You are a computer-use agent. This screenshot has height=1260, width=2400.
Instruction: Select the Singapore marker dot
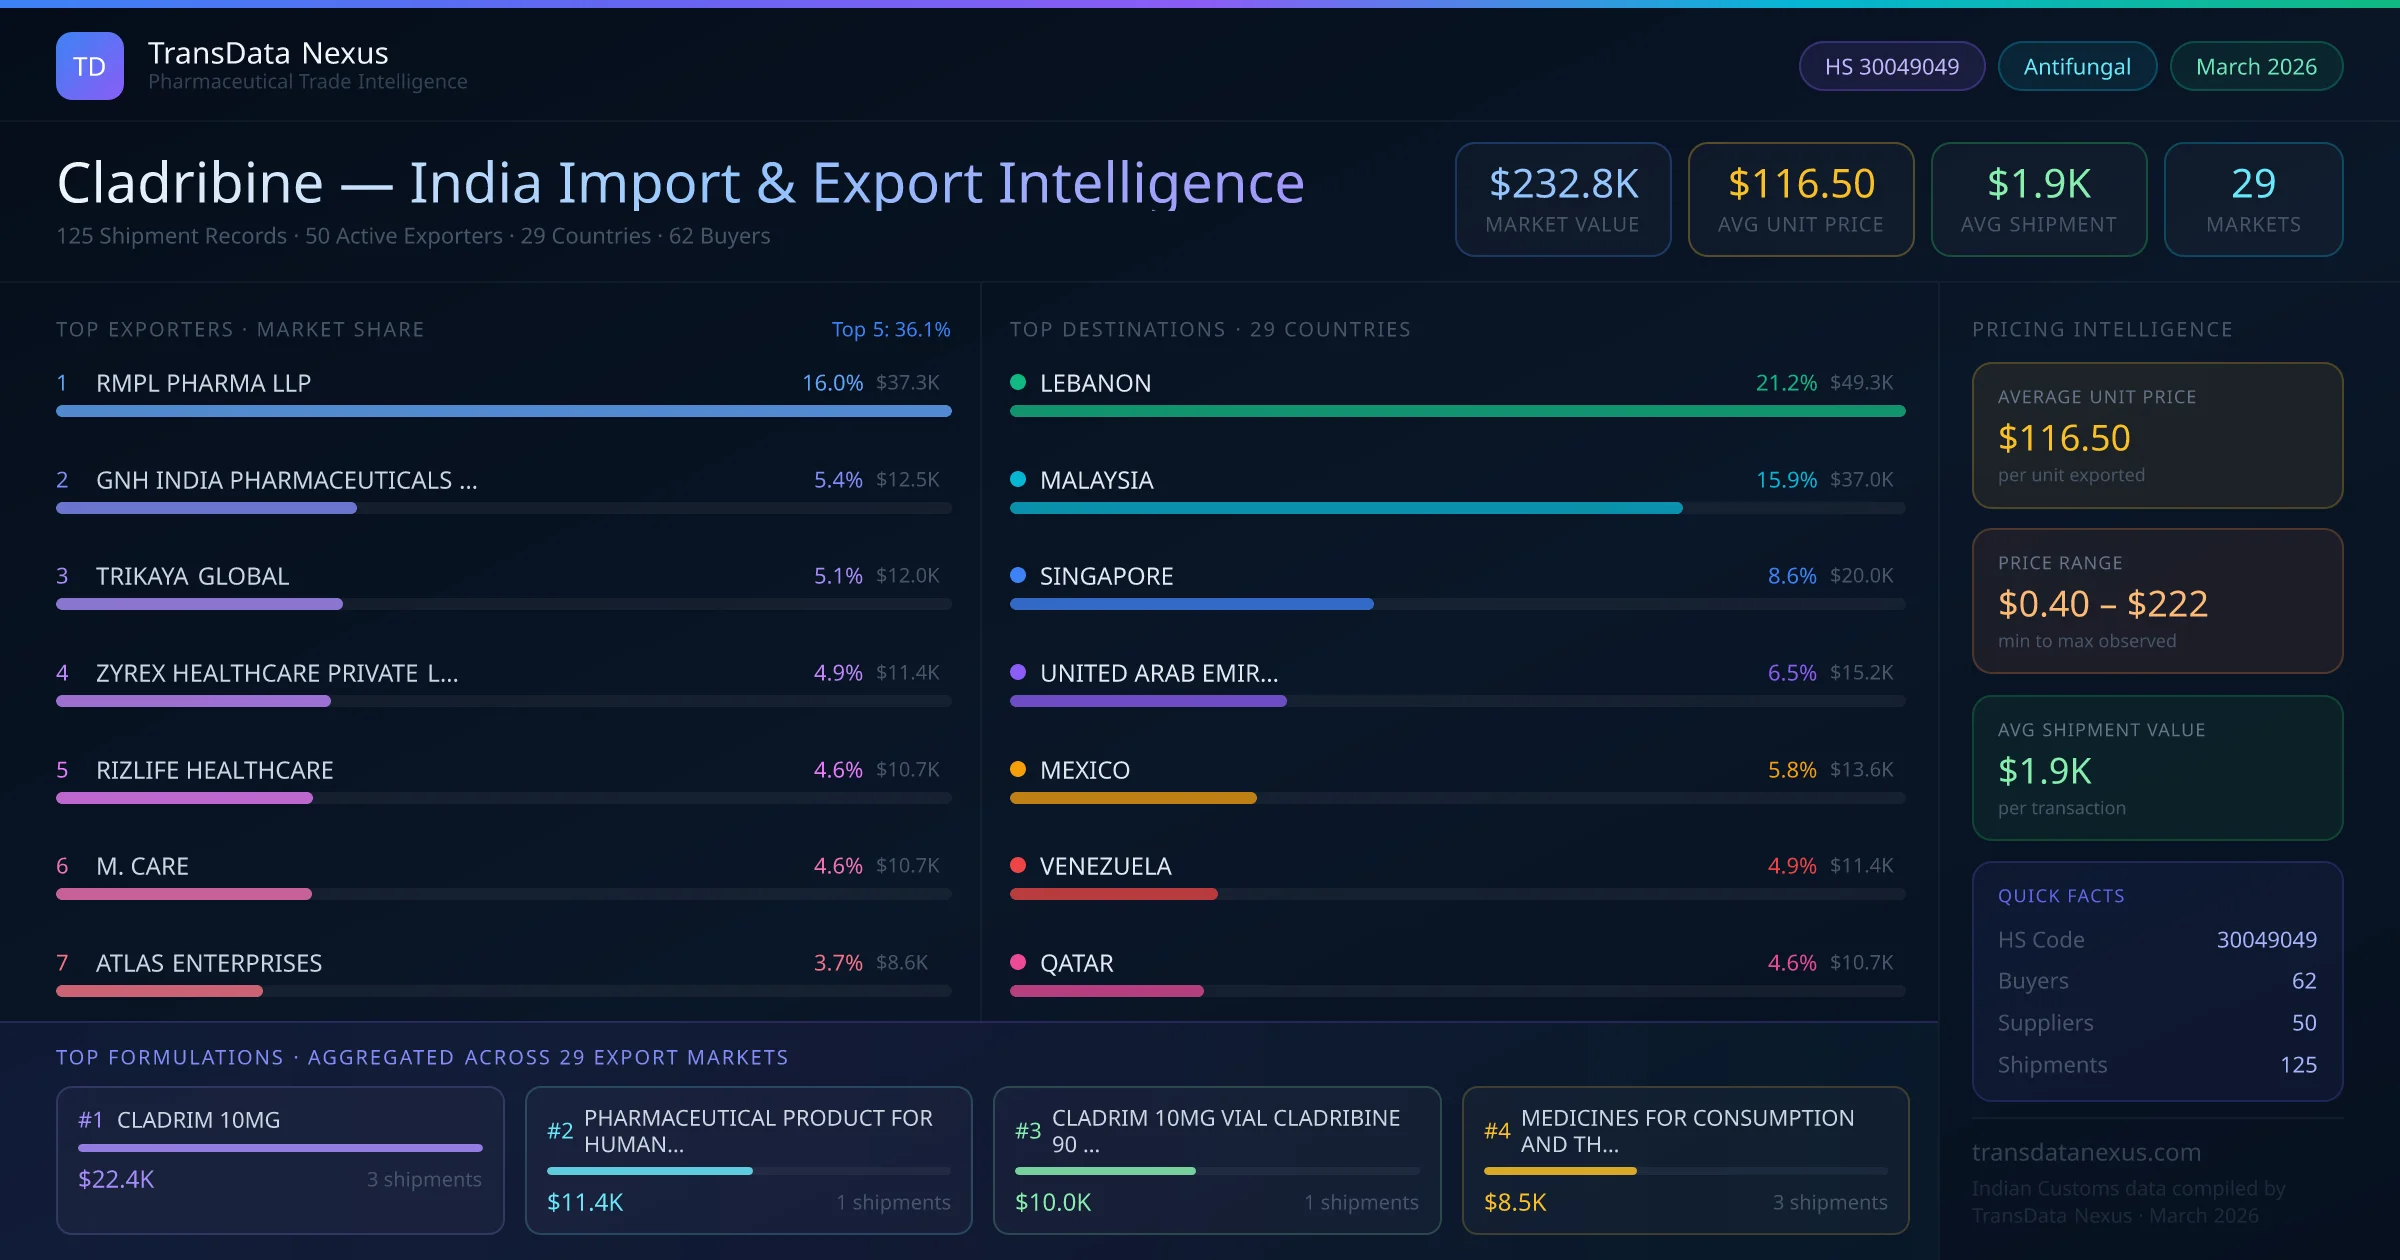click(1017, 575)
